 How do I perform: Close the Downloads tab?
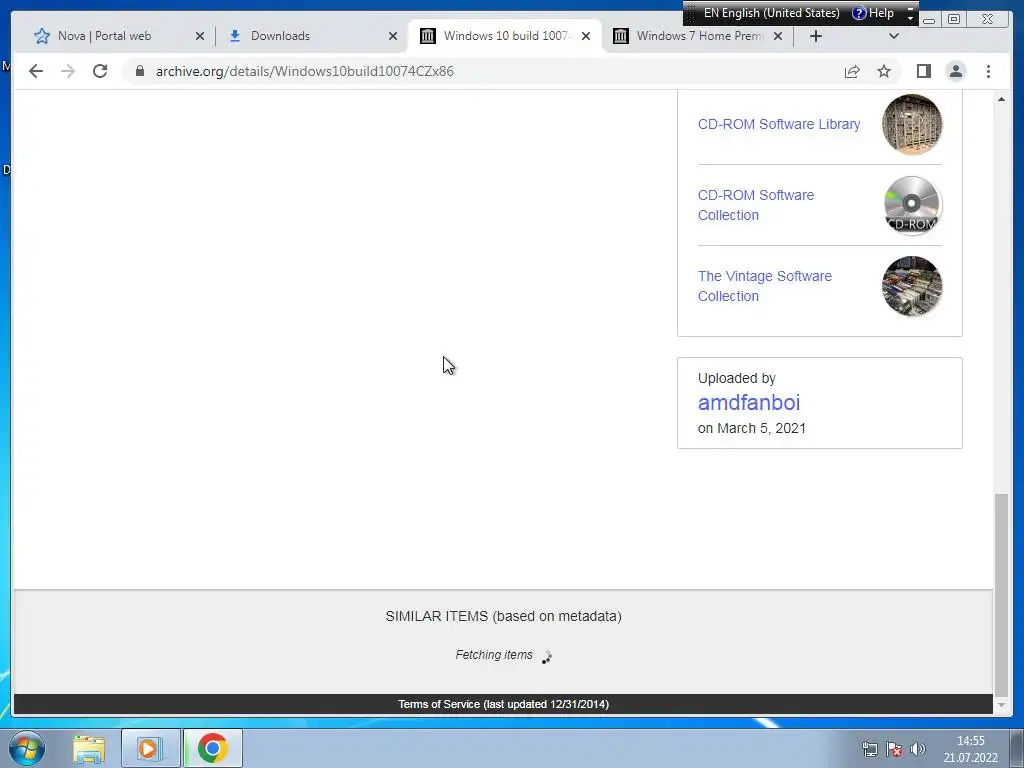[x=392, y=37]
